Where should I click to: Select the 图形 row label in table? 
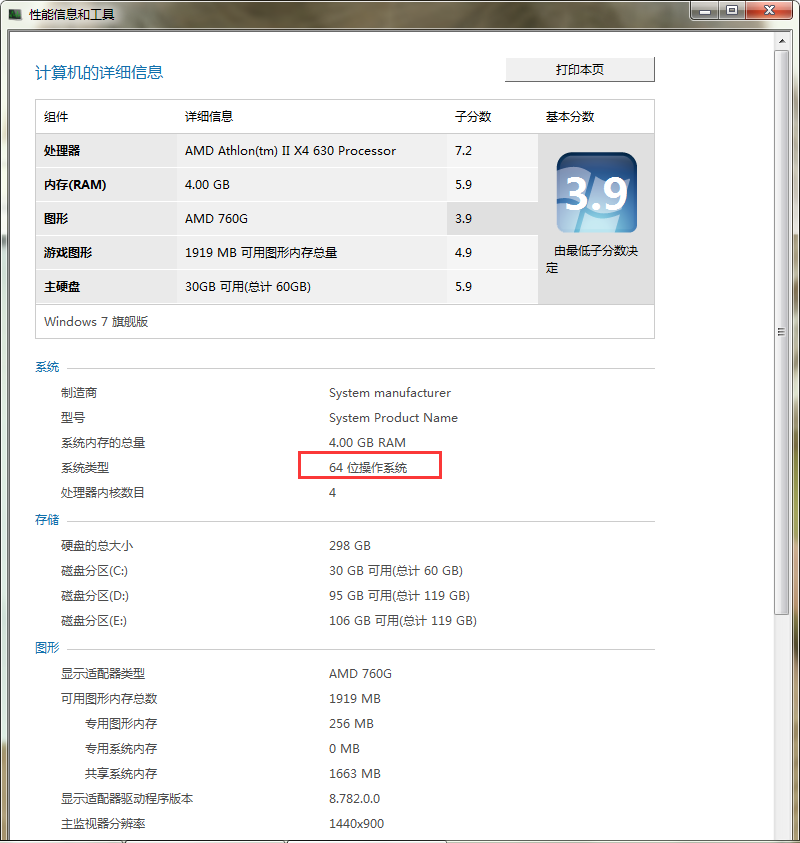(56, 218)
